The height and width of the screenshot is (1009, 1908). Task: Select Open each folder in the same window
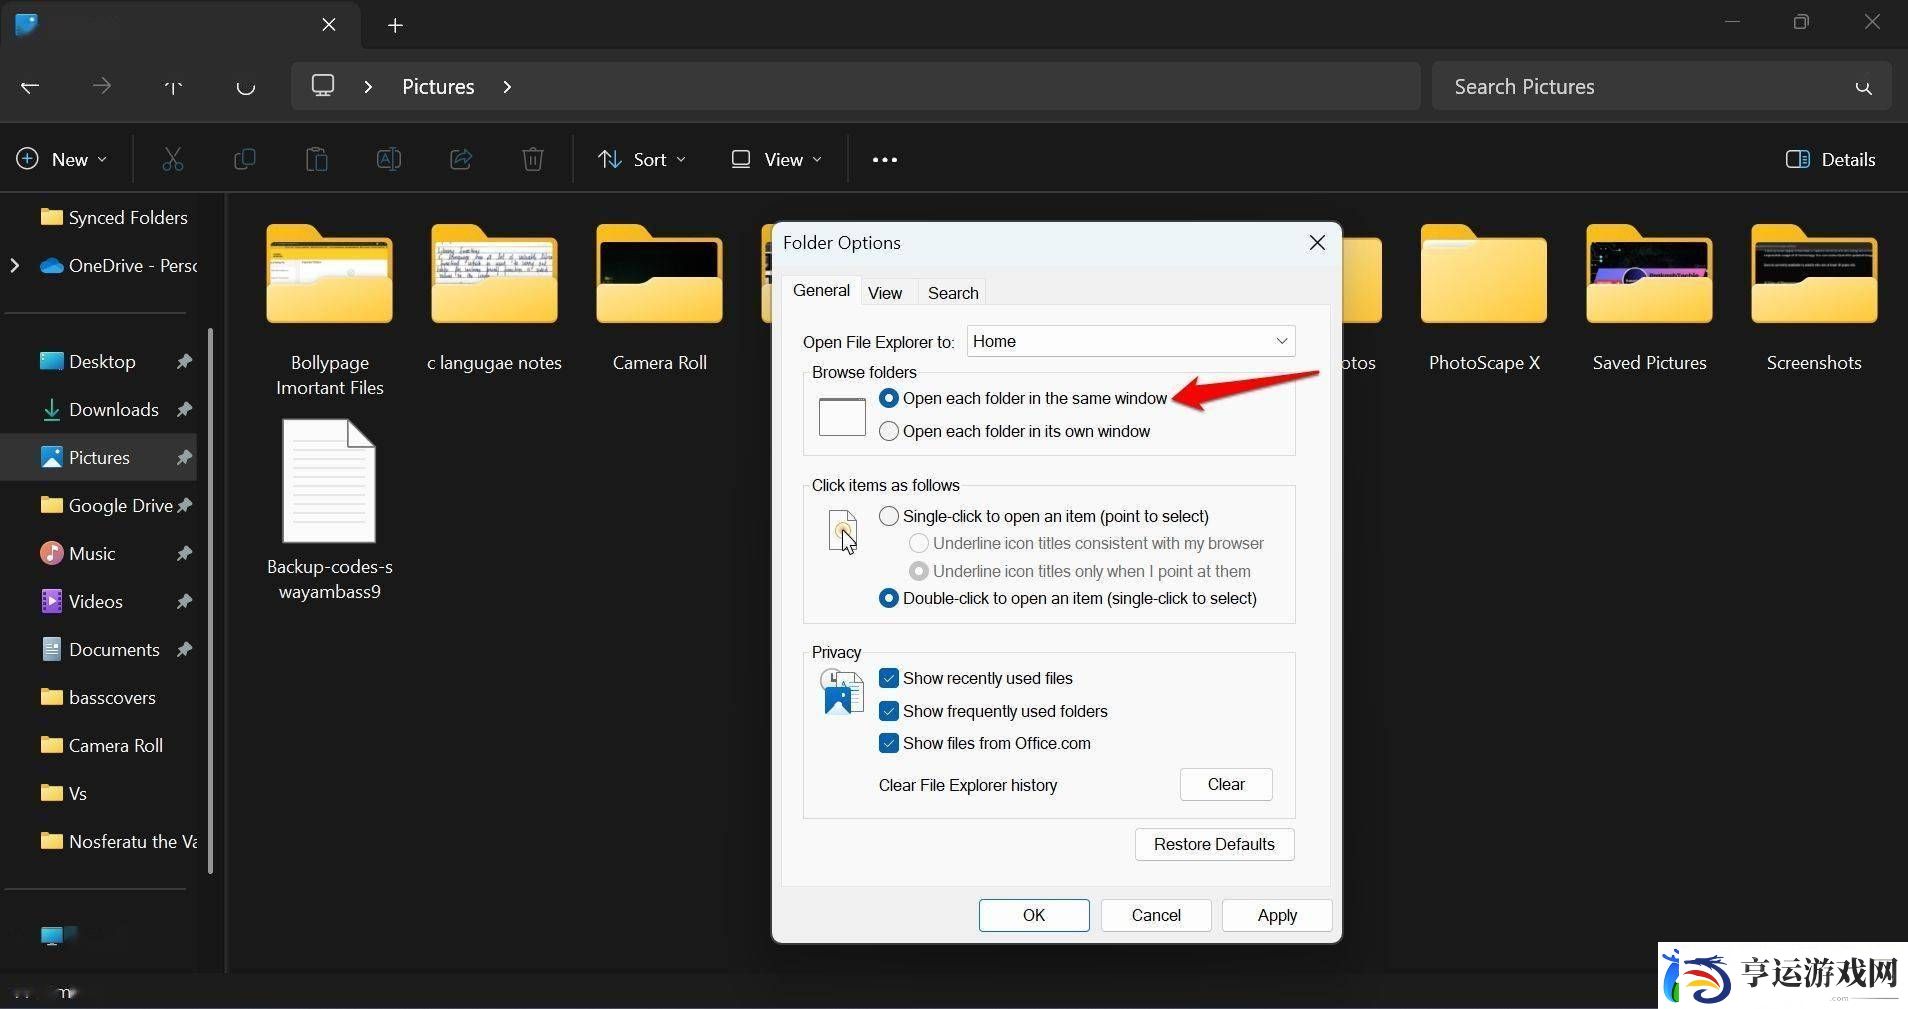pyautogui.click(x=889, y=398)
